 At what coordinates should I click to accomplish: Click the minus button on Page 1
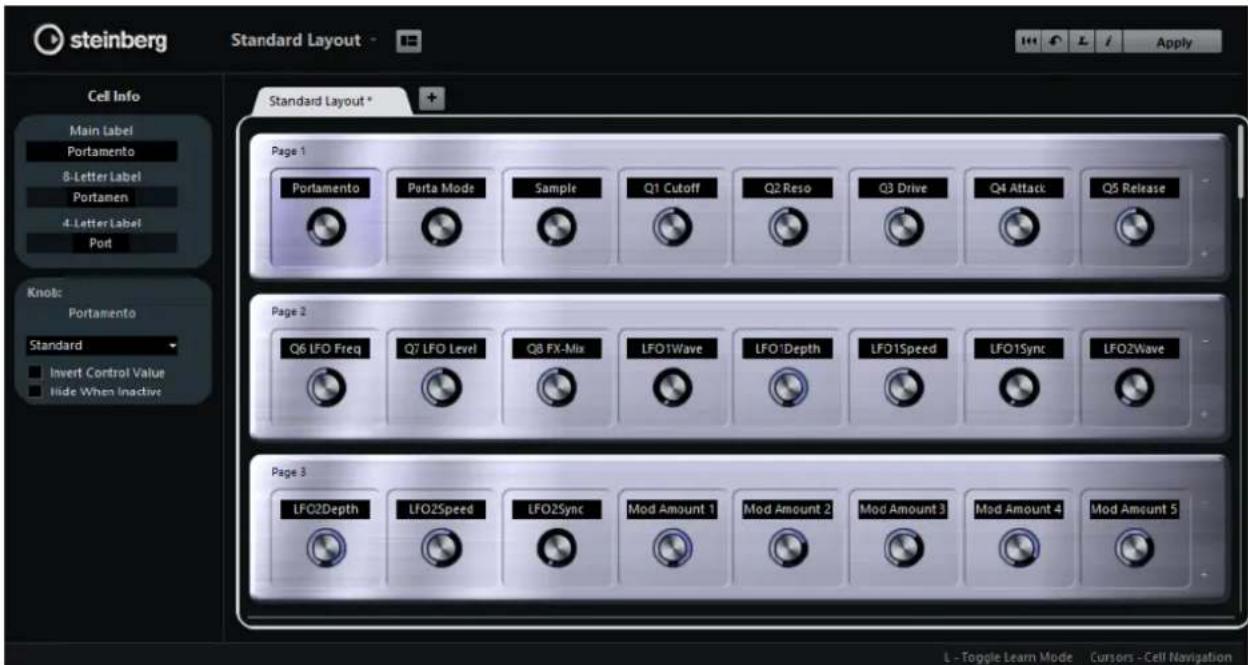1204,182
